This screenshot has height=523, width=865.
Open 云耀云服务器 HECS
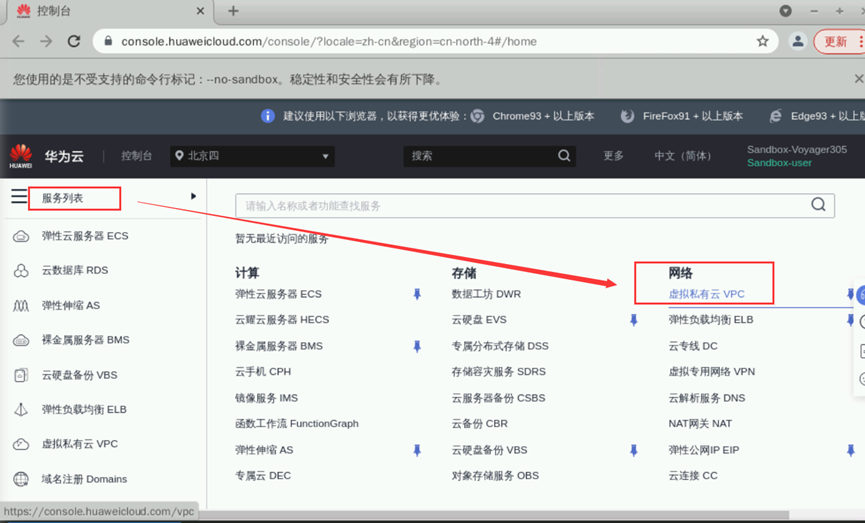[x=282, y=320]
